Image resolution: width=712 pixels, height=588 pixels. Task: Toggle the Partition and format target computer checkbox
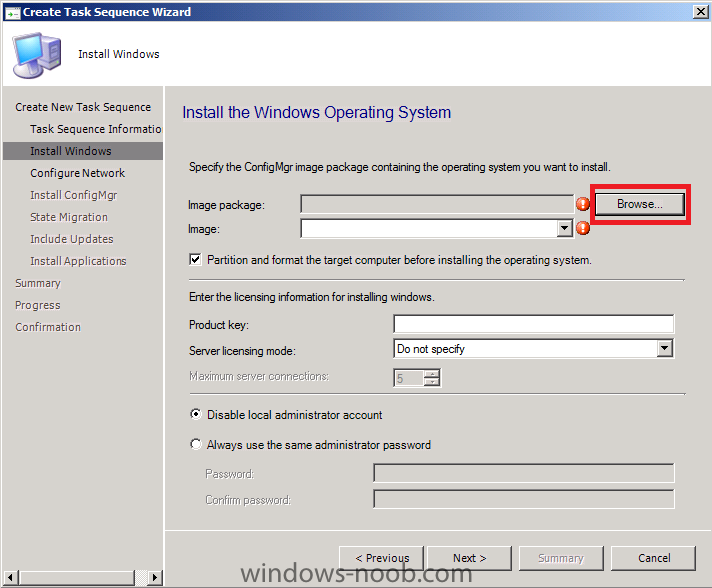[195, 260]
